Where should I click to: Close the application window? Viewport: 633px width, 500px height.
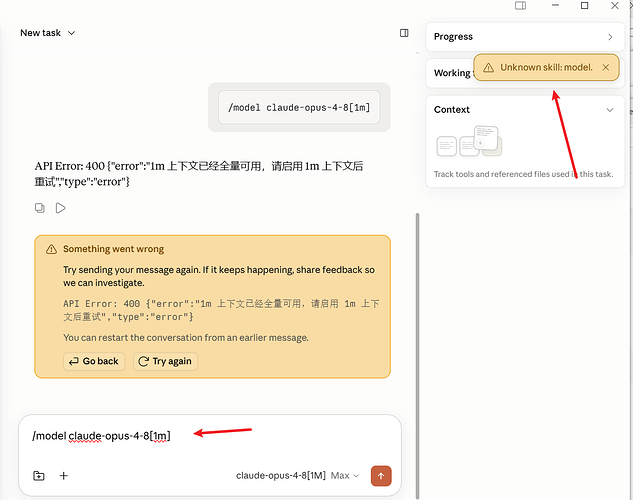615,6
